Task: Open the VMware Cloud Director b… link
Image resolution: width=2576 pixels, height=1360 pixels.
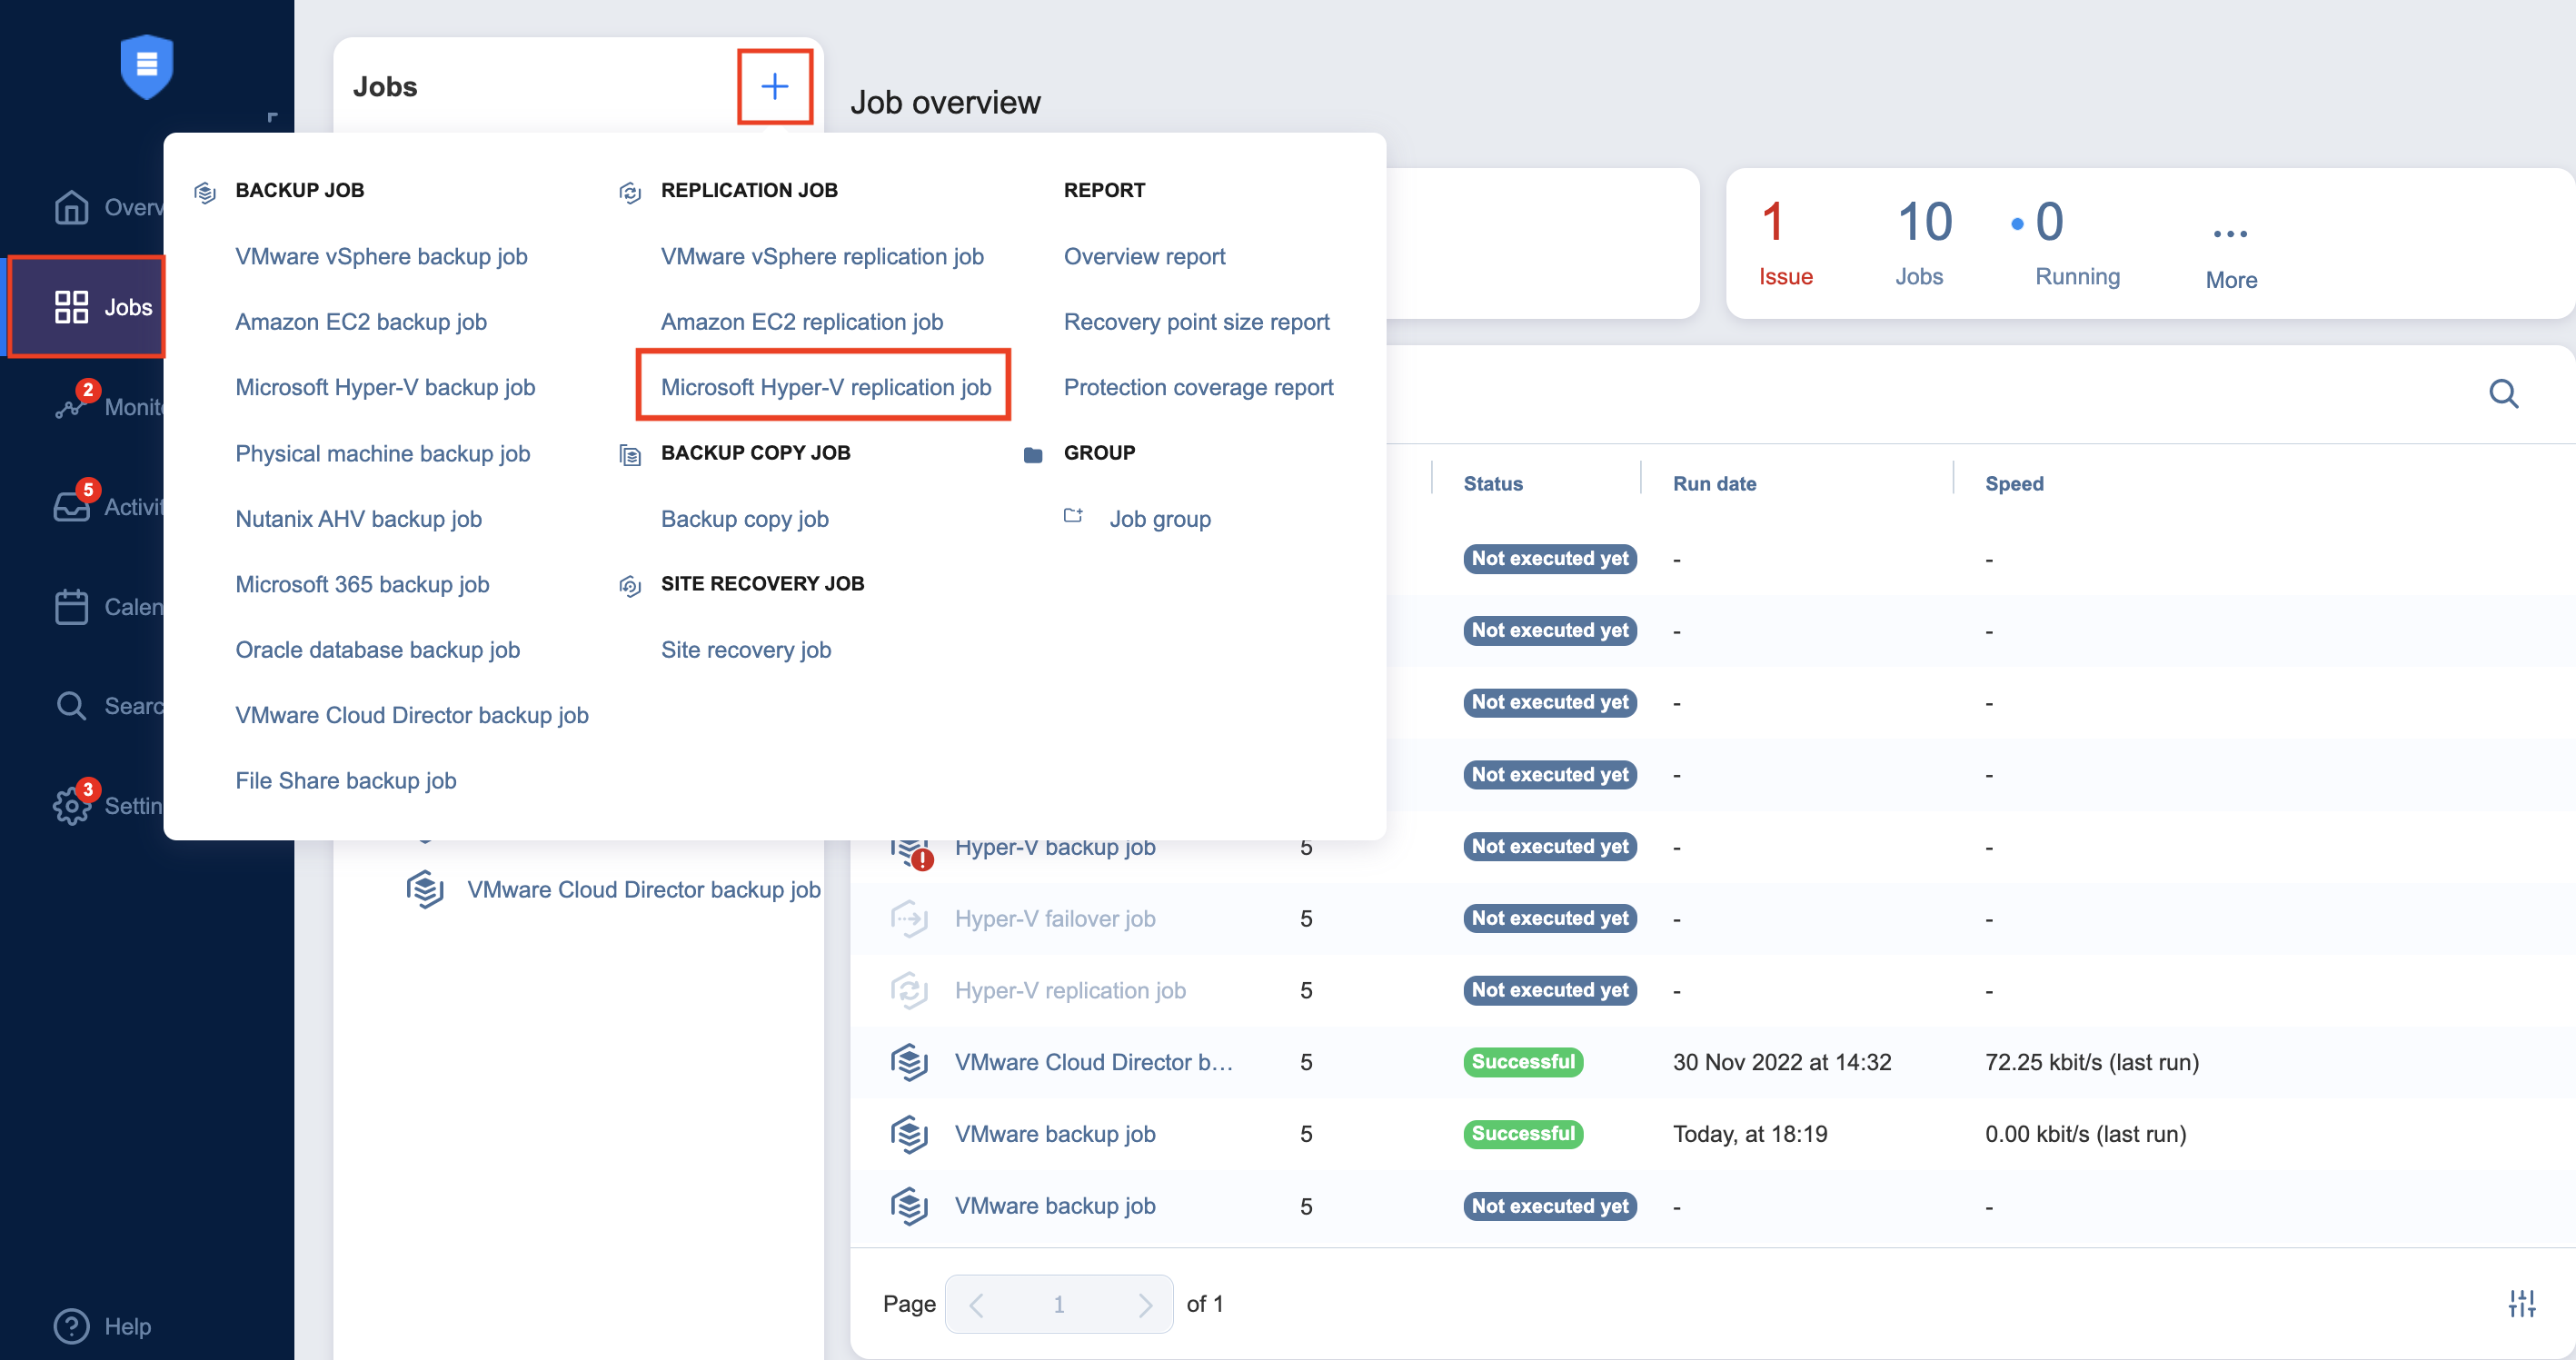Action: (x=1094, y=1062)
